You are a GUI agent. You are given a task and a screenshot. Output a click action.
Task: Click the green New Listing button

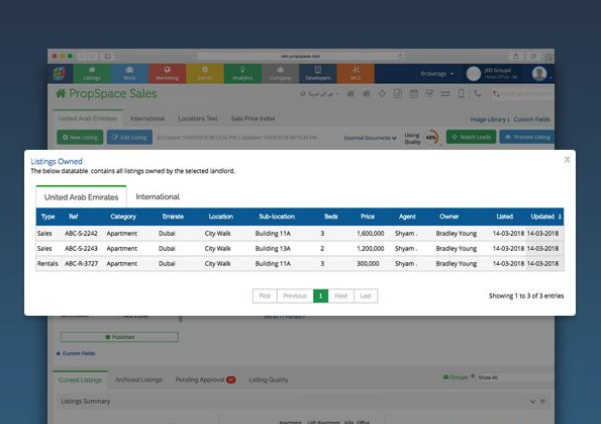80,137
